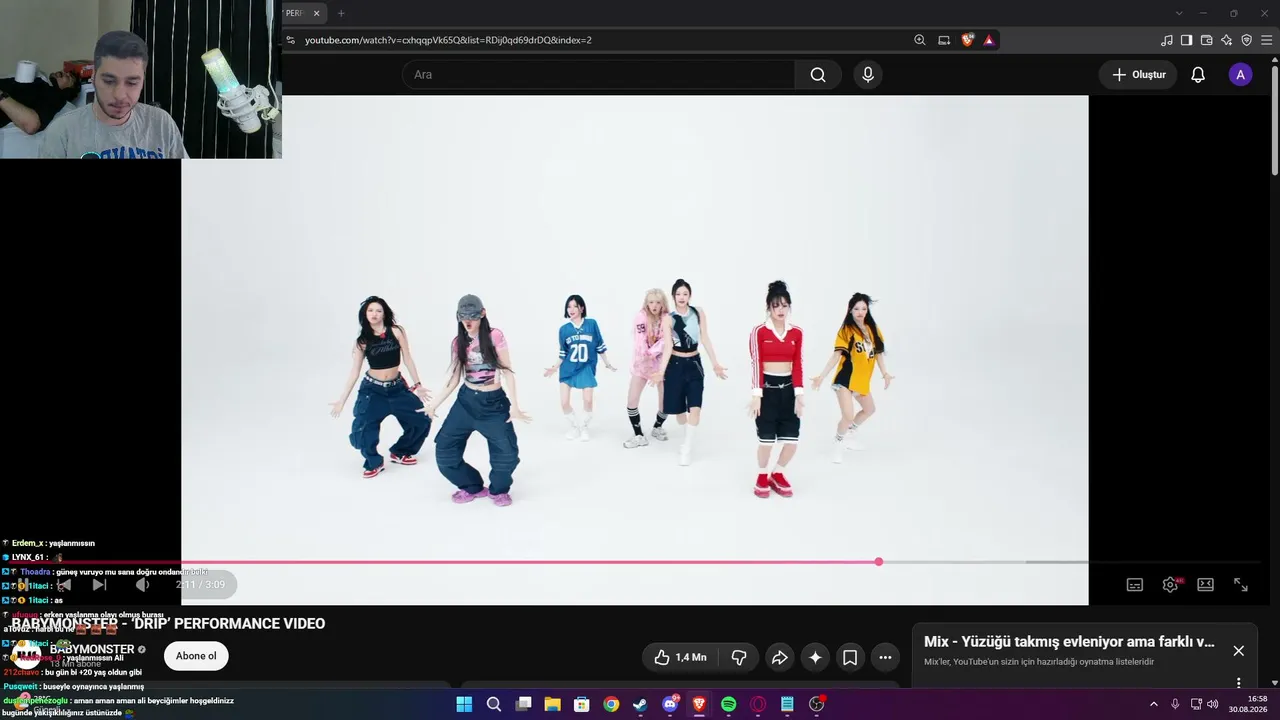Open Windows Start menu
The width and height of the screenshot is (1280, 720).
tap(464, 704)
